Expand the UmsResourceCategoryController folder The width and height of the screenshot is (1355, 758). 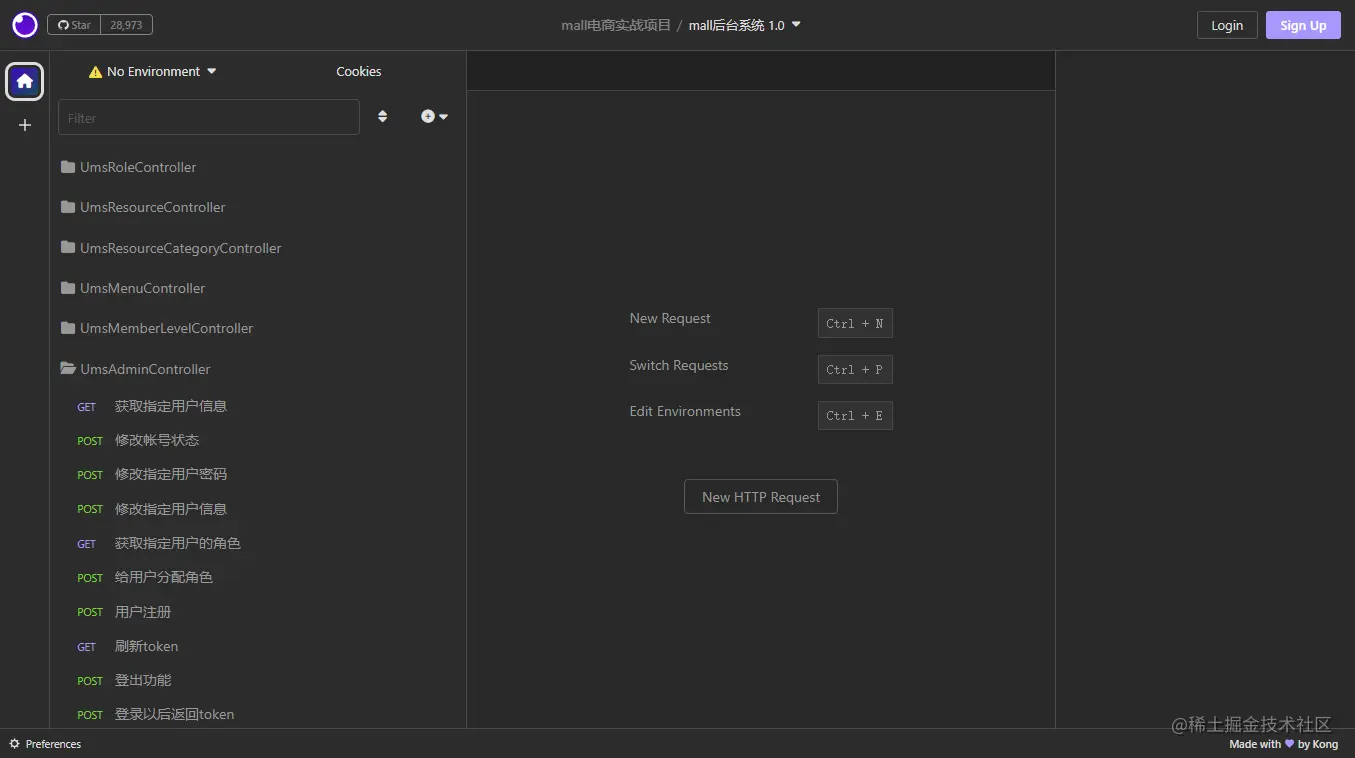(x=258, y=248)
